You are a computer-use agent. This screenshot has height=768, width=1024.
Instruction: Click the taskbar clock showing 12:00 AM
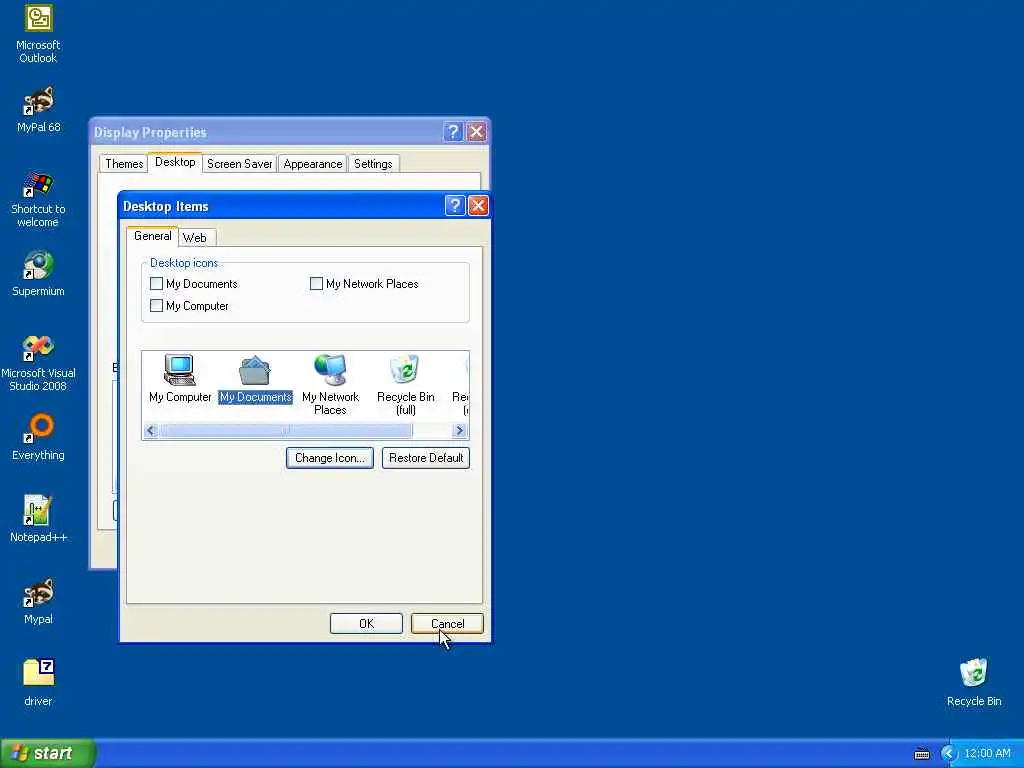(987, 754)
